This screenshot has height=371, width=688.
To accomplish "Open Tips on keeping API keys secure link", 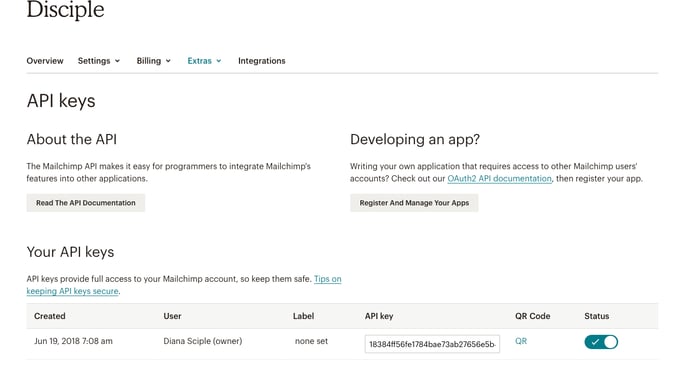I will [327, 279].
